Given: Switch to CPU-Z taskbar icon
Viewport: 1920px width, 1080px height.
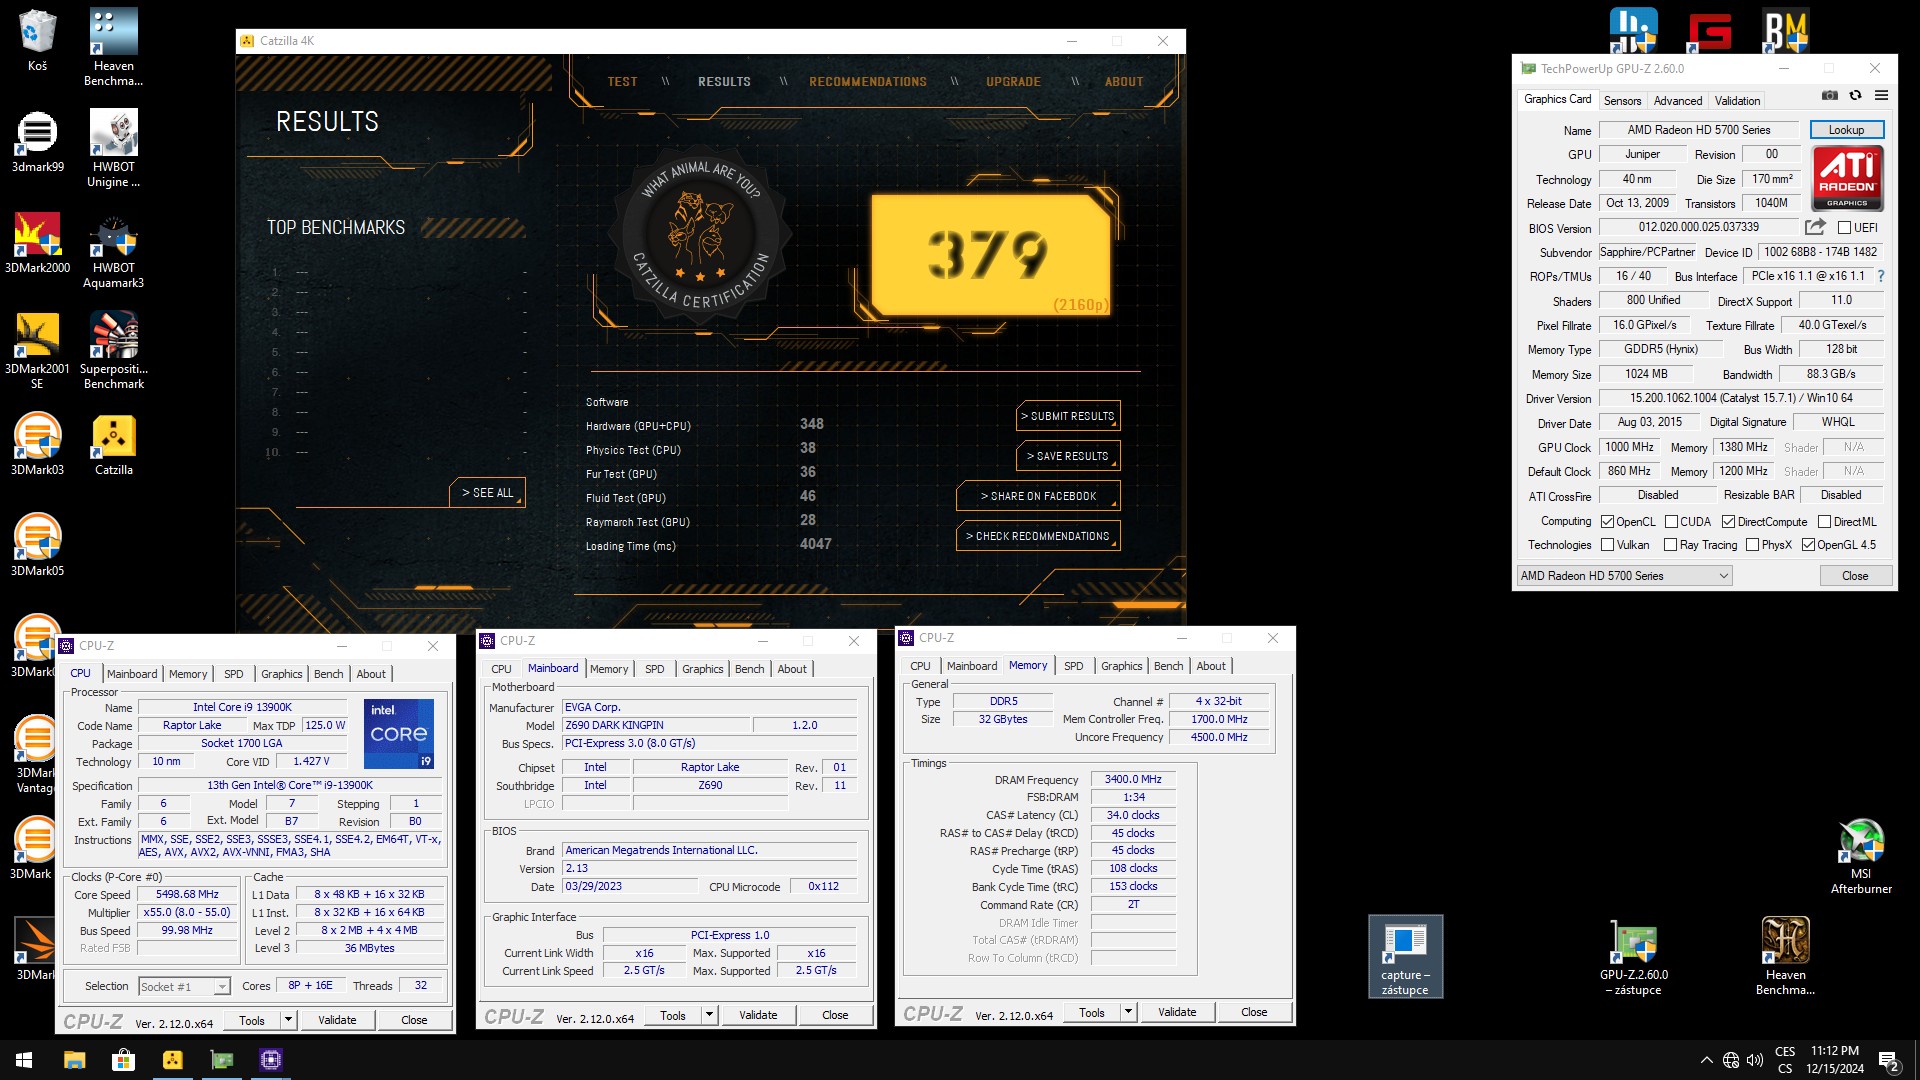Looking at the screenshot, I should pos(270,1060).
